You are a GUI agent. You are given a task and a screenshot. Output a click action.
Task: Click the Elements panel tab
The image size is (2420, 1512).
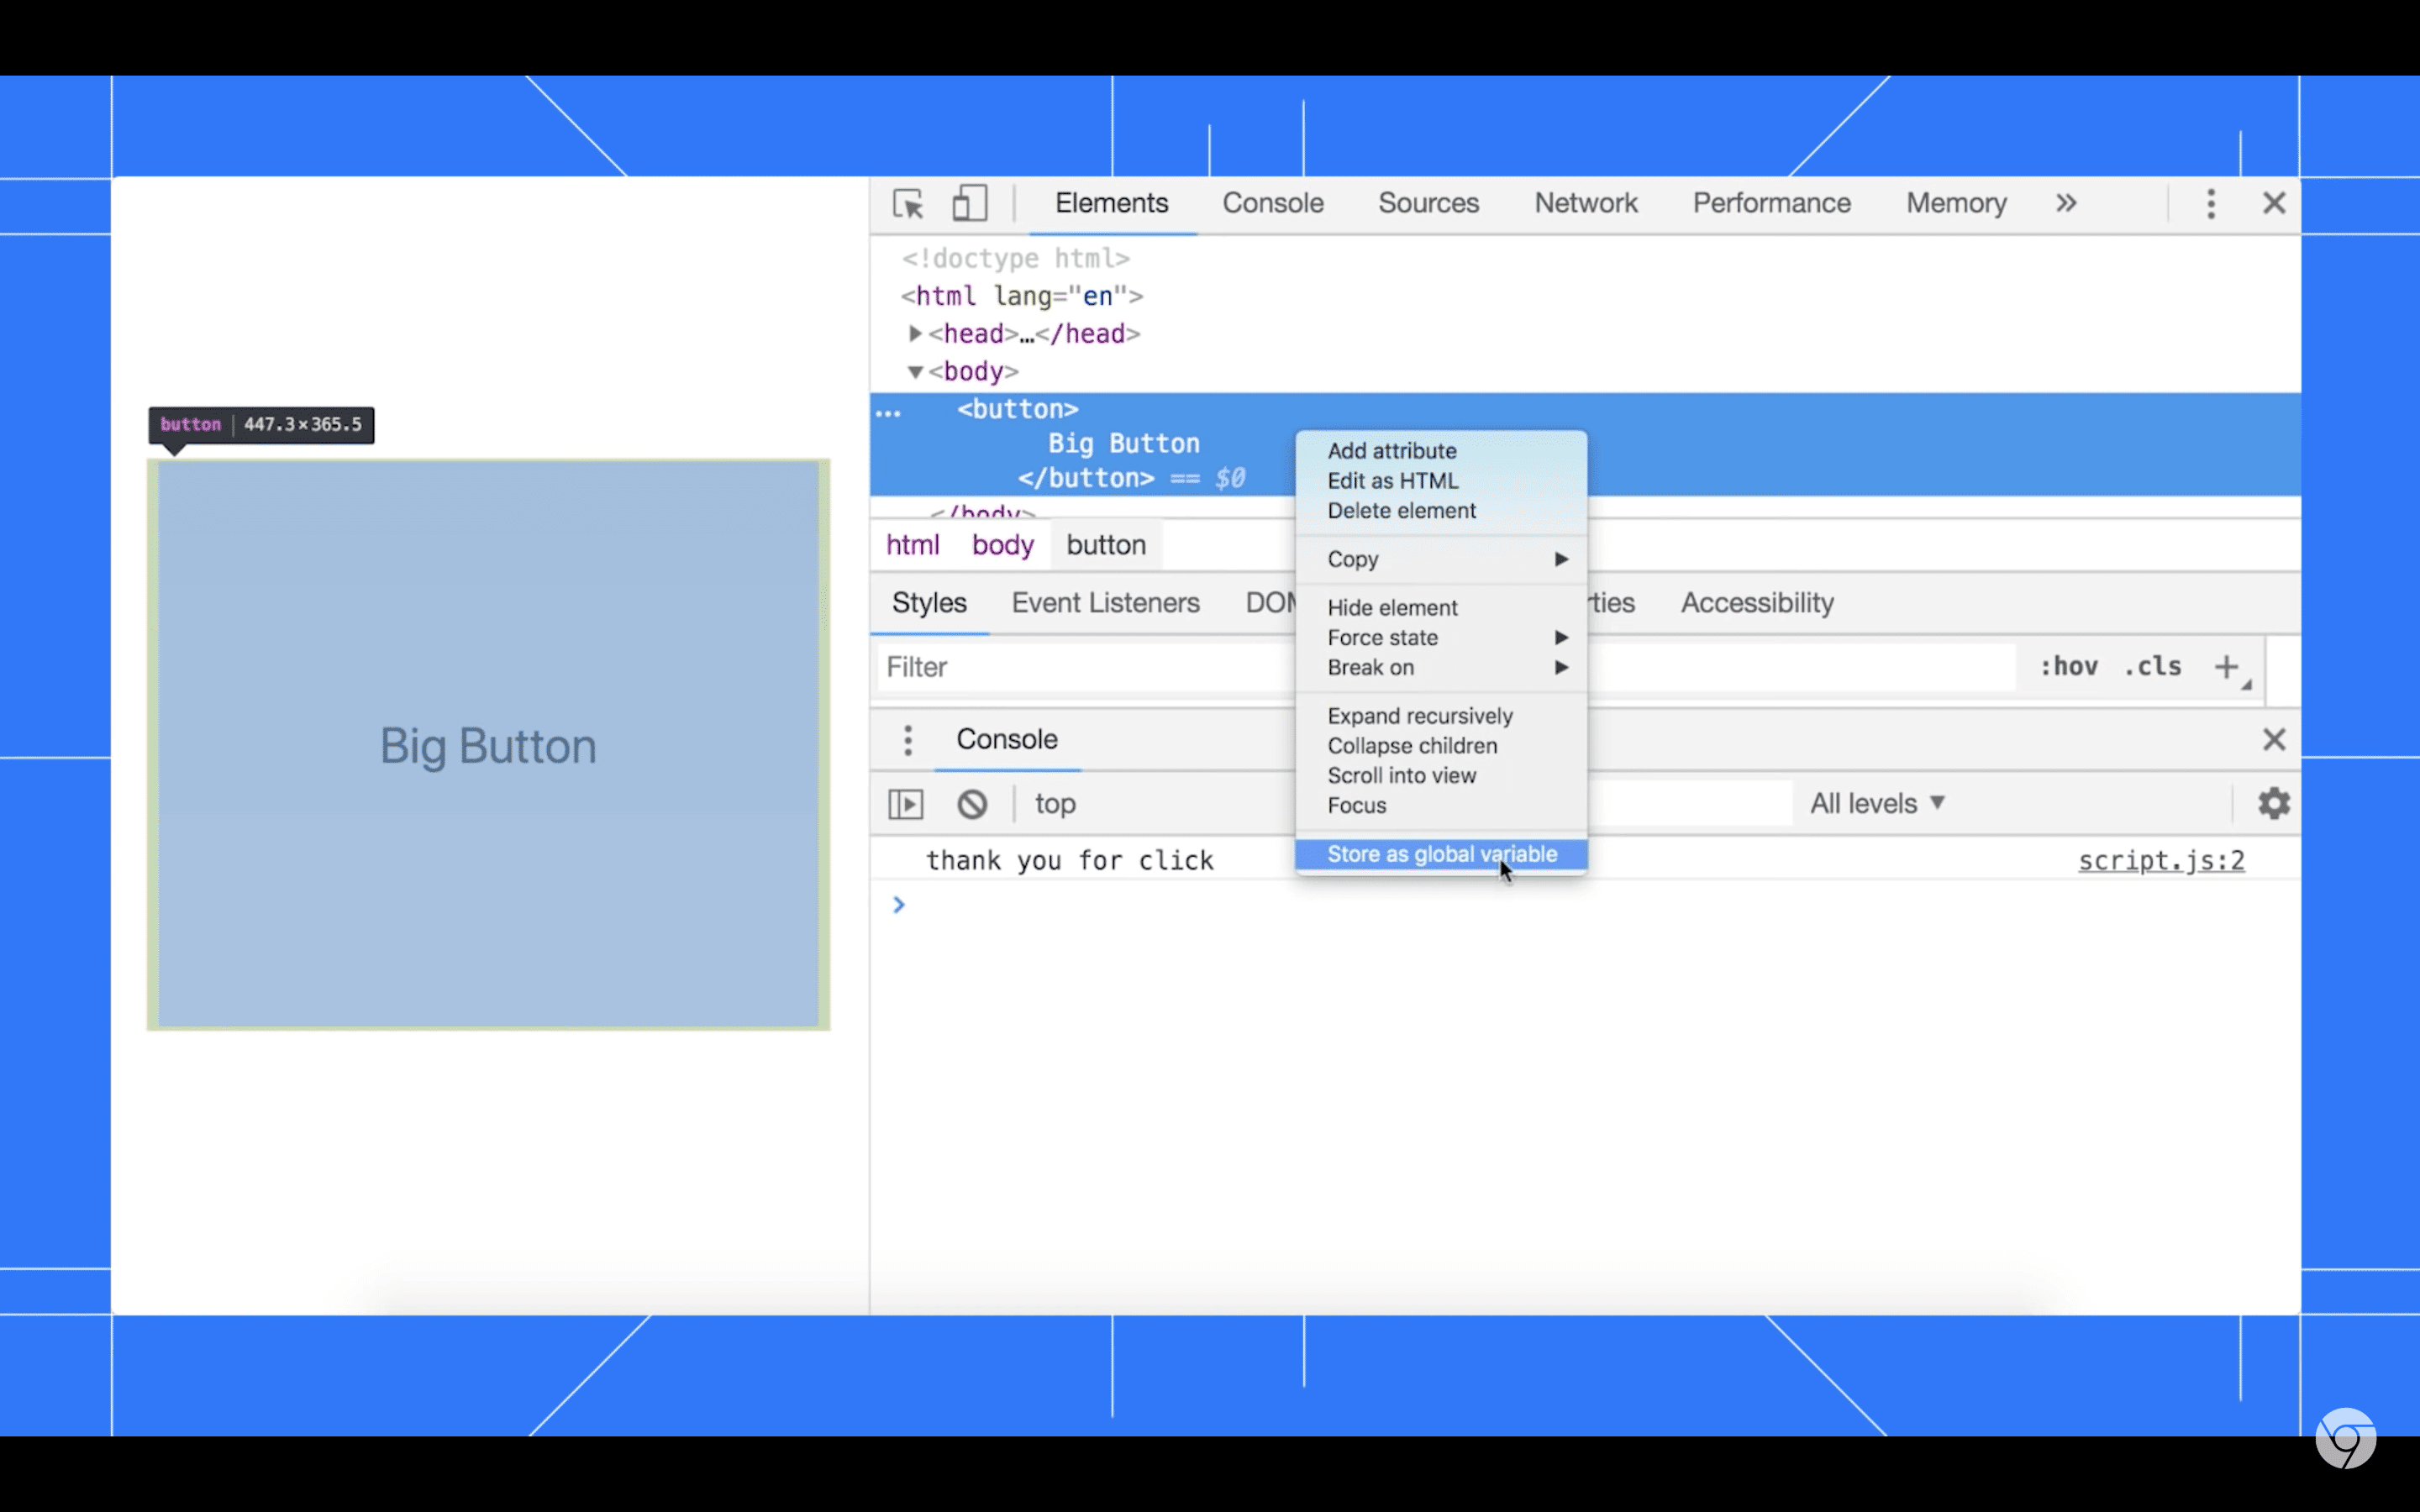point(1112,202)
